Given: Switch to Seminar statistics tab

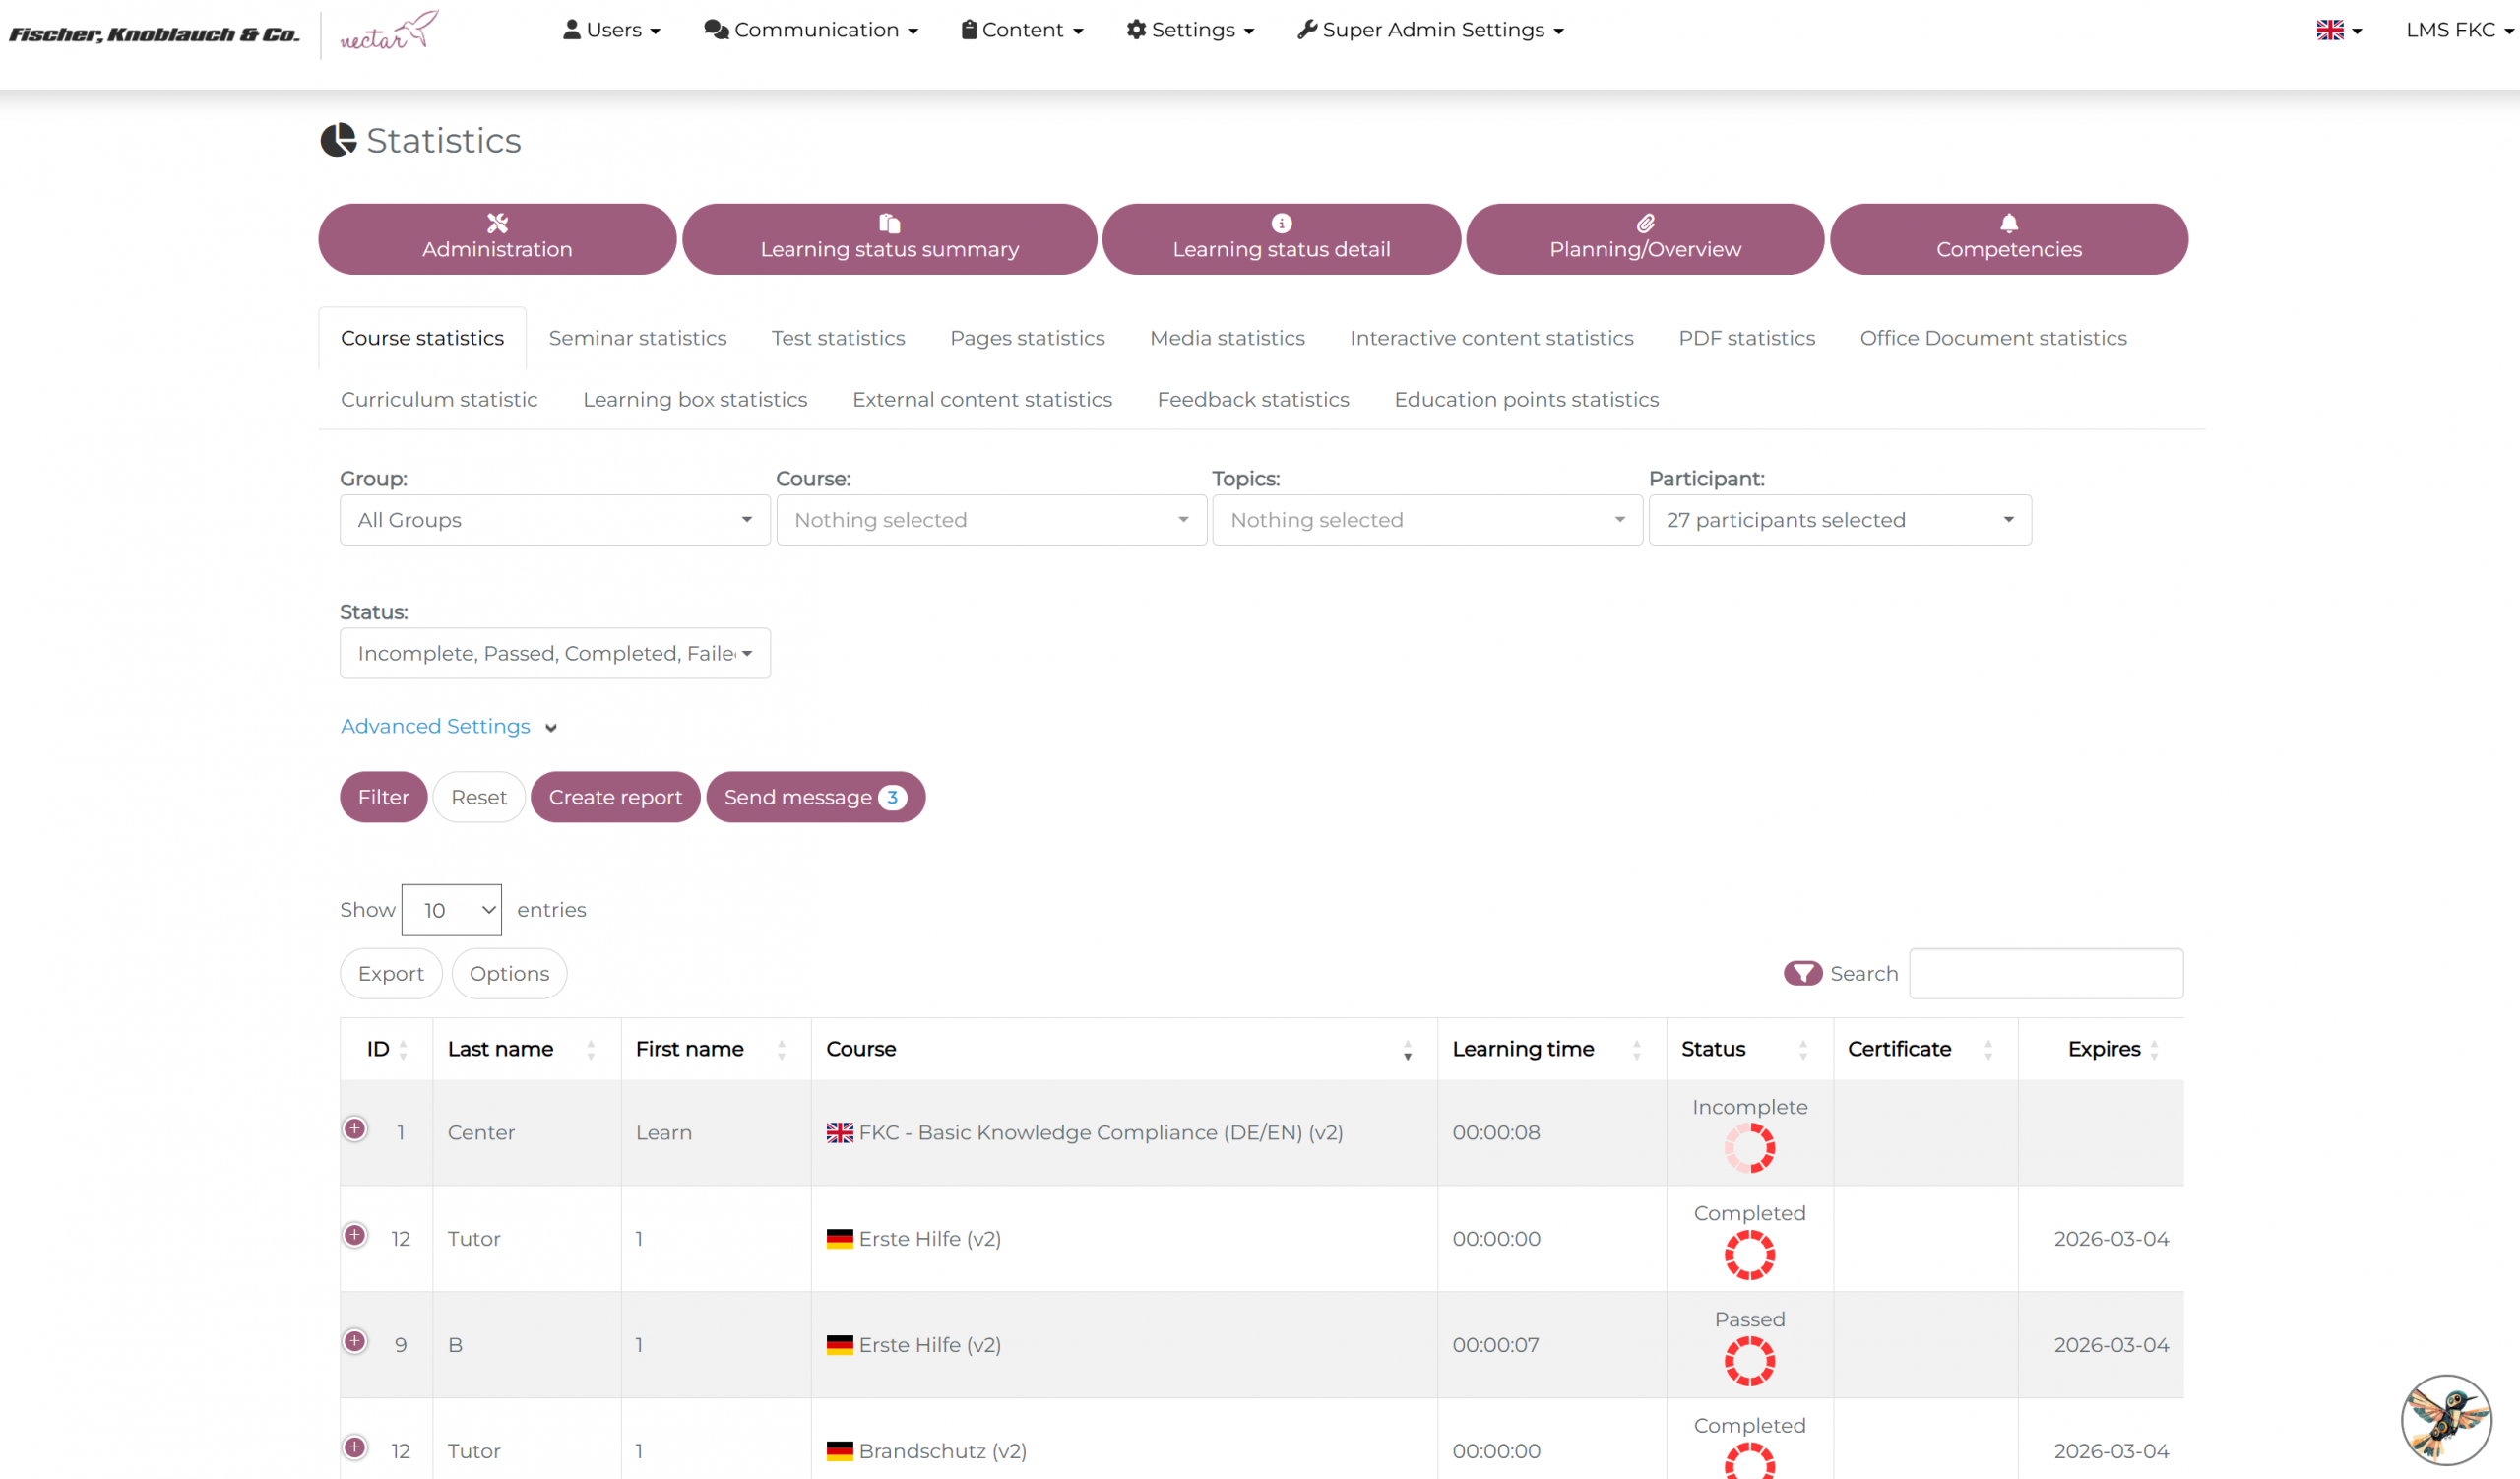Looking at the screenshot, I should (637, 338).
